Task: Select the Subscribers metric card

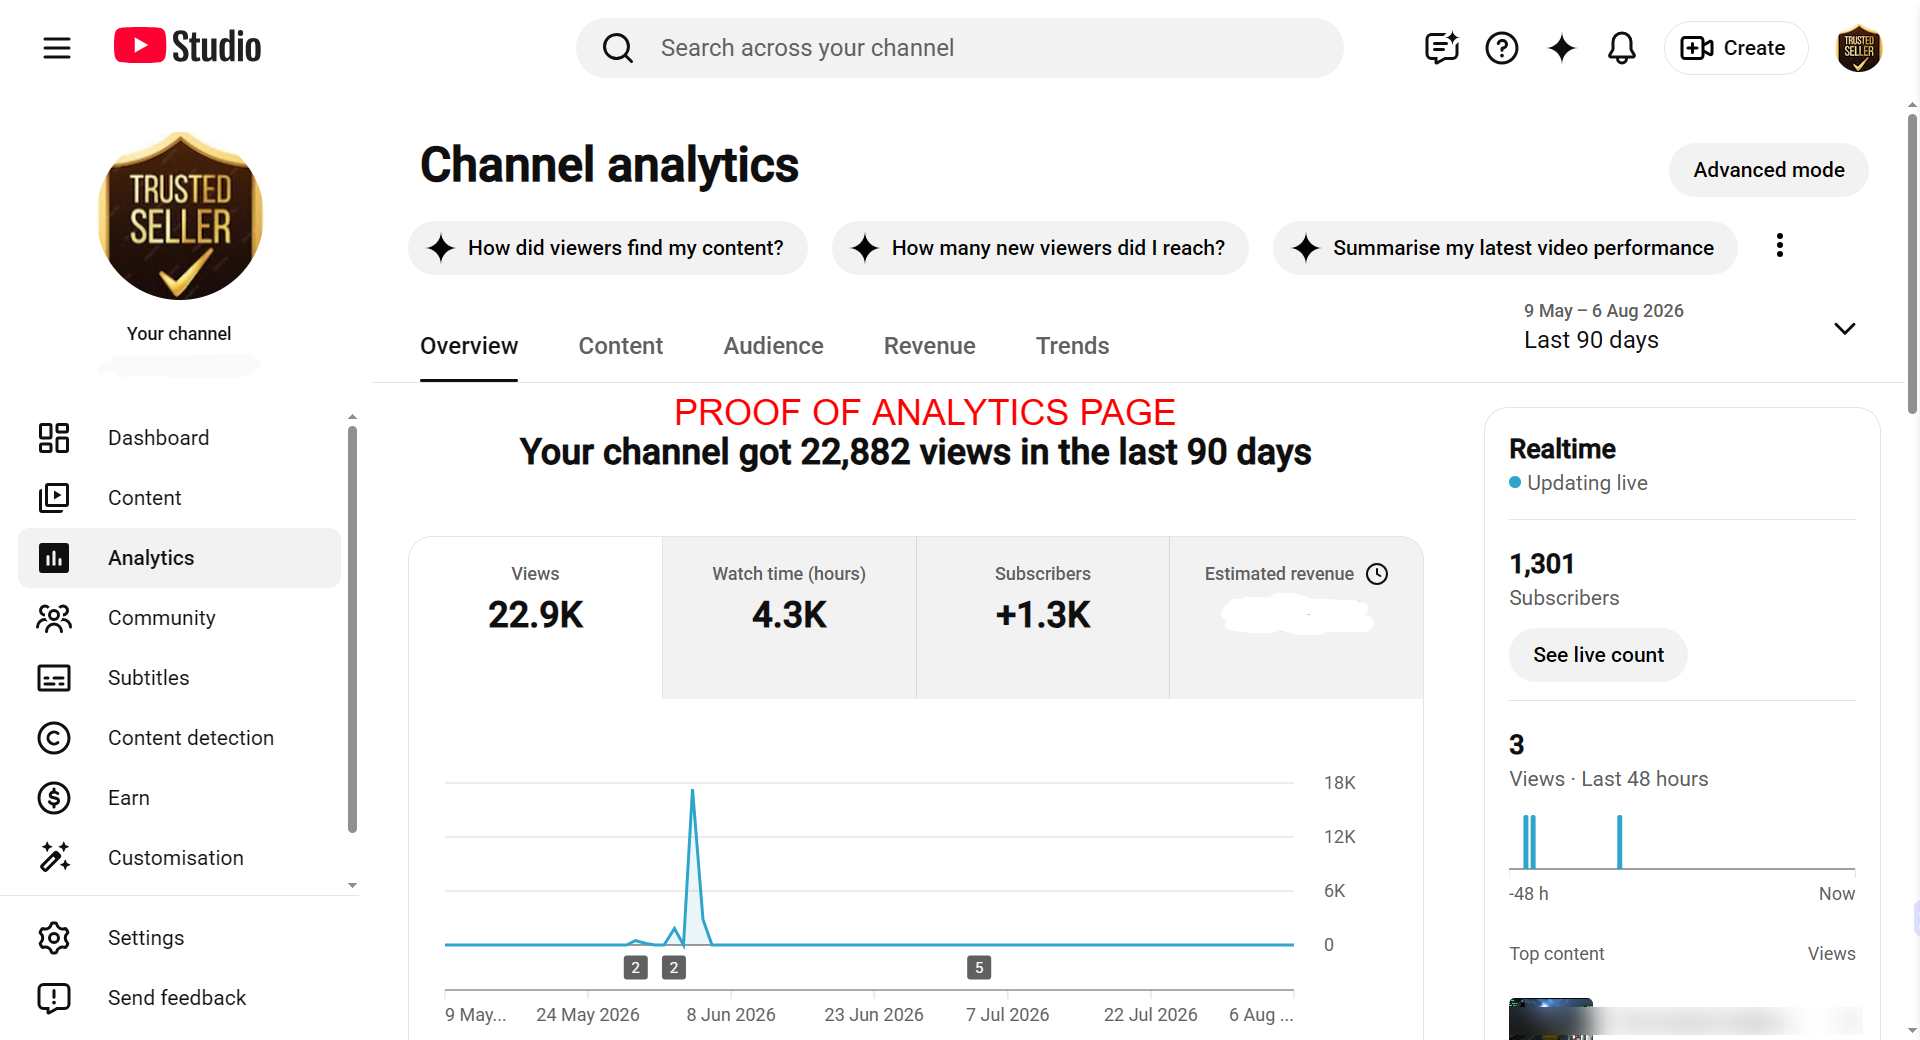Action: (1042, 617)
